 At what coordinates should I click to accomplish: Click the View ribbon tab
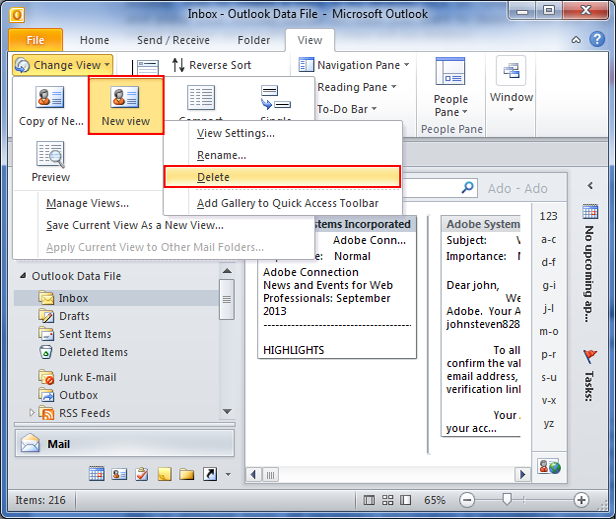(x=310, y=40)
